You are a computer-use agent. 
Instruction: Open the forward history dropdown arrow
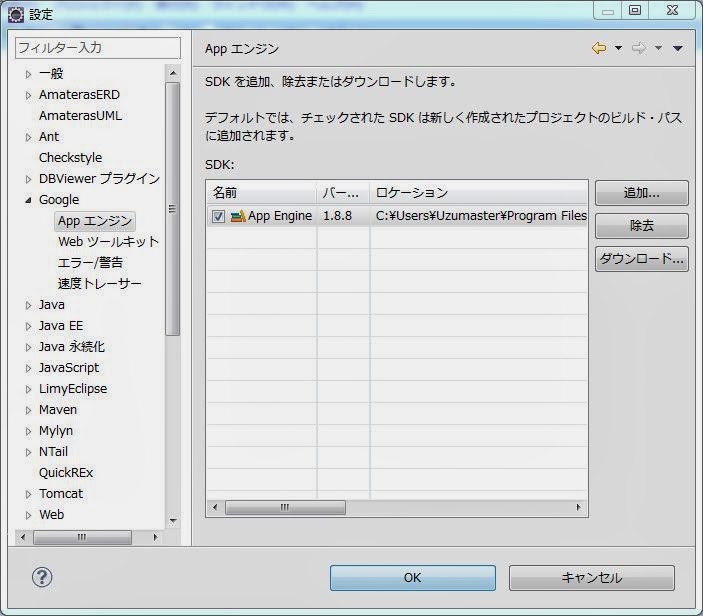pos(658,48)
